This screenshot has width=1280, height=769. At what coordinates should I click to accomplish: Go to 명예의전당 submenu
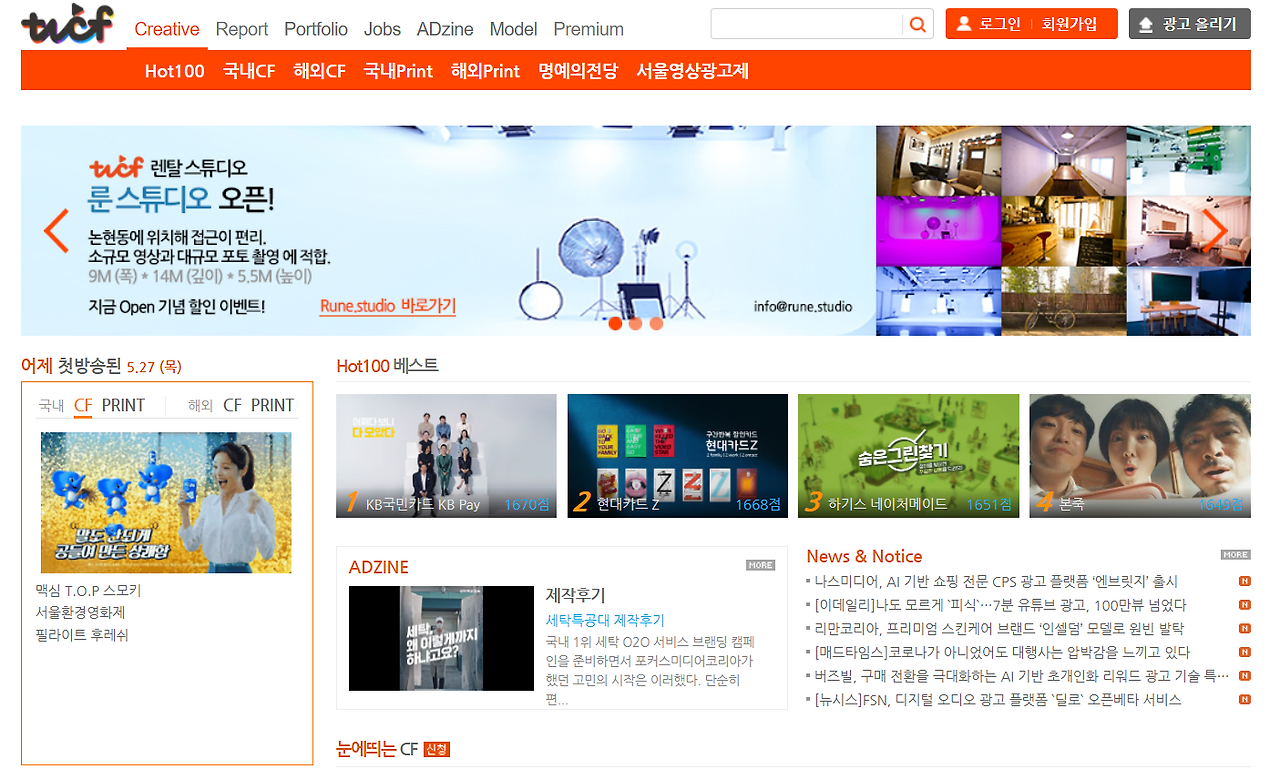click(x=578, y=71)
